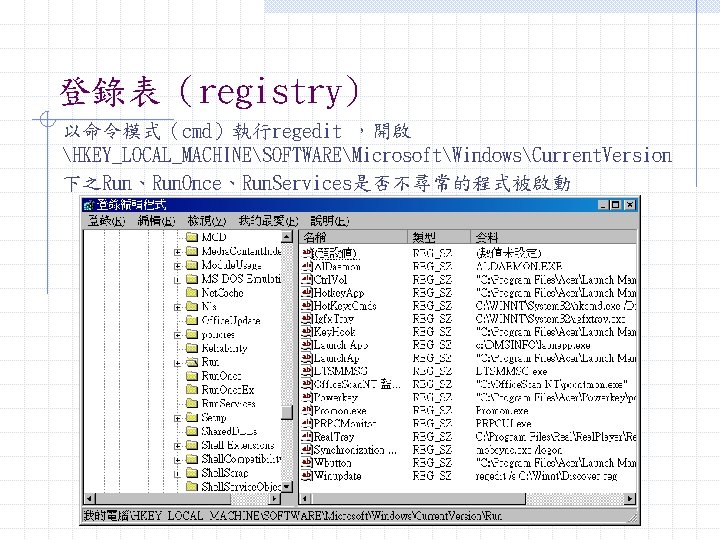Open the 檢視 menu
This screenshot has width=720, height=540.
click(207, 221)
